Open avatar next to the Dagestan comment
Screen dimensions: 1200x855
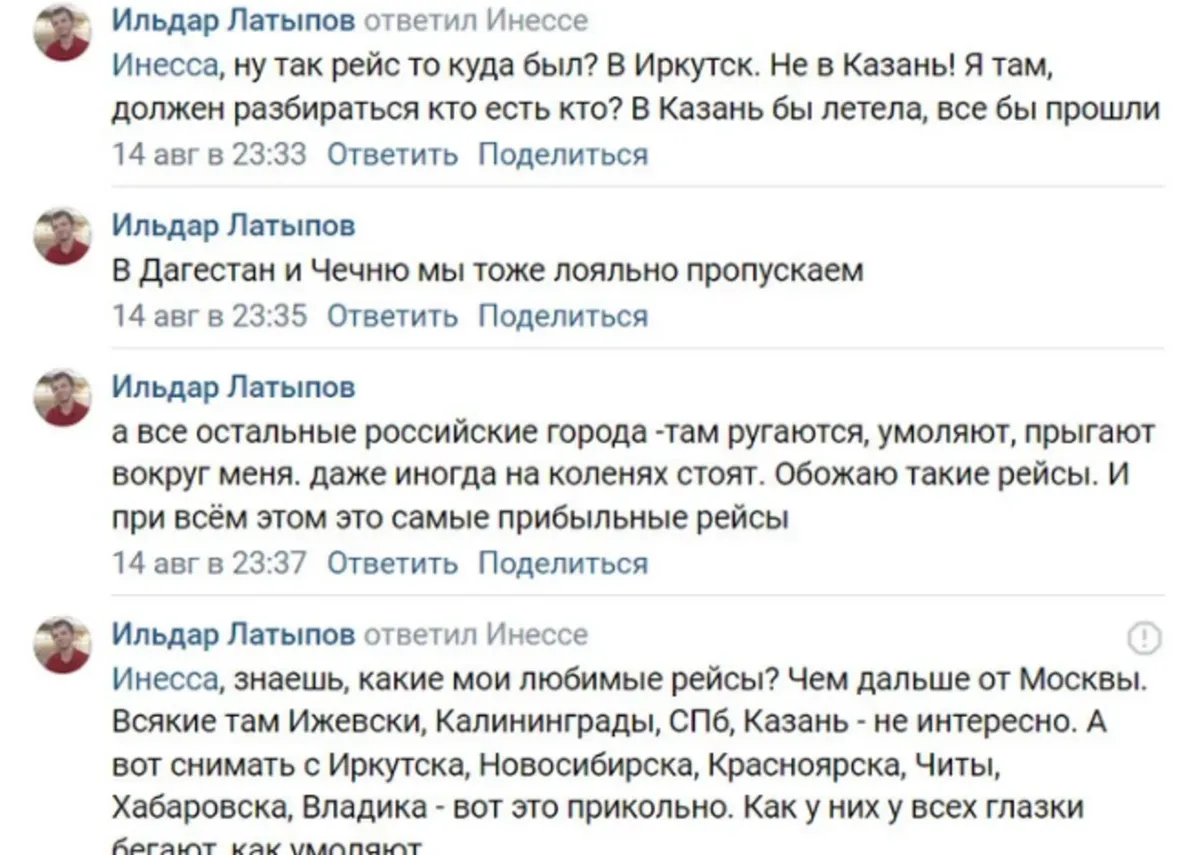pyautogui.click(x=63, y=236)
